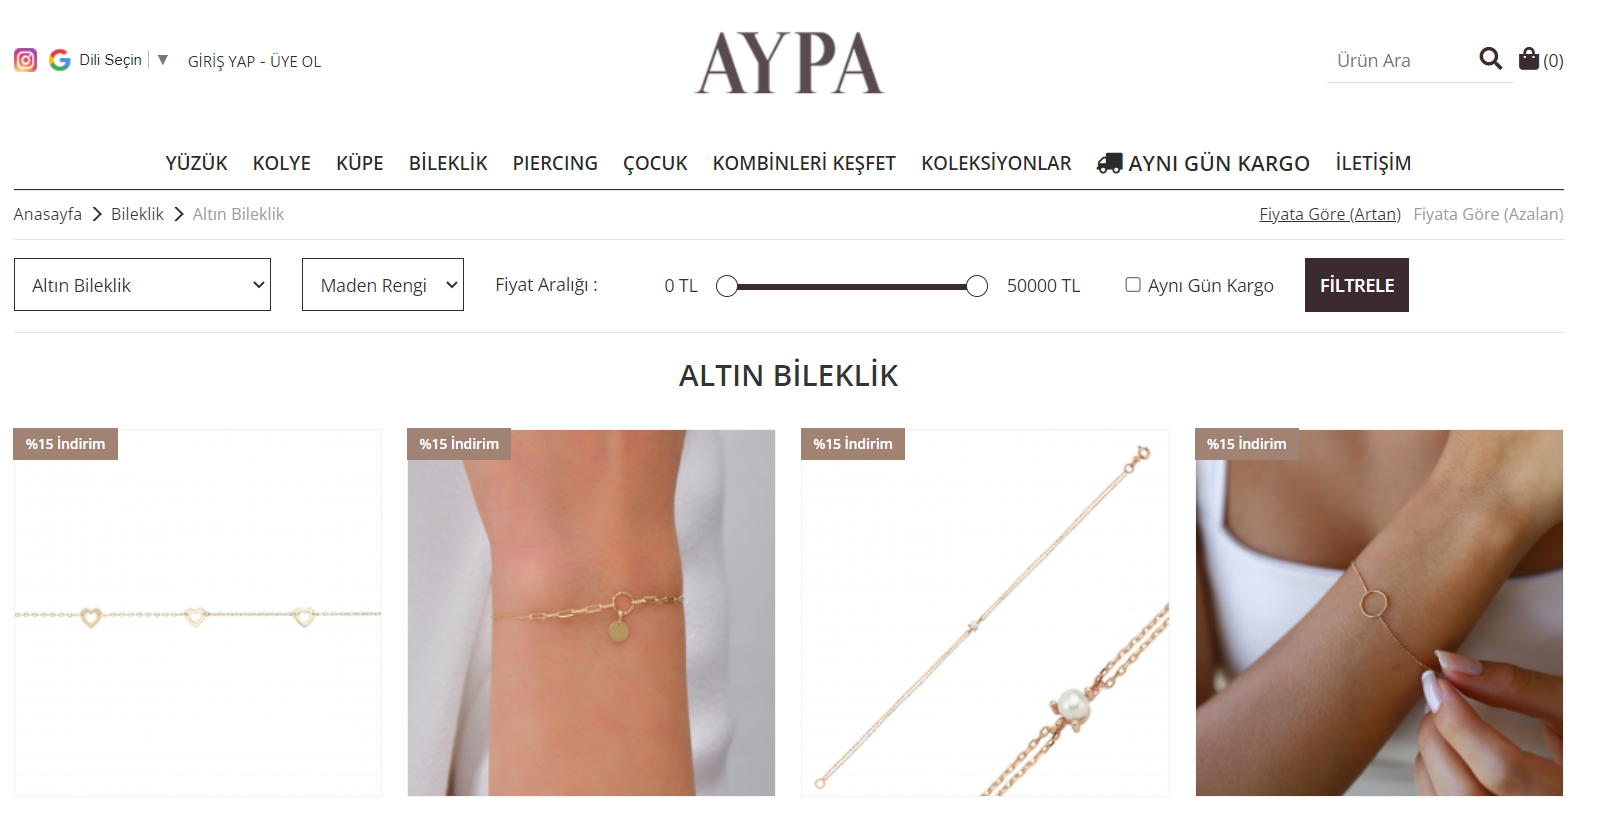Open the heart charm bracelet thumbnail

[198, 613]
